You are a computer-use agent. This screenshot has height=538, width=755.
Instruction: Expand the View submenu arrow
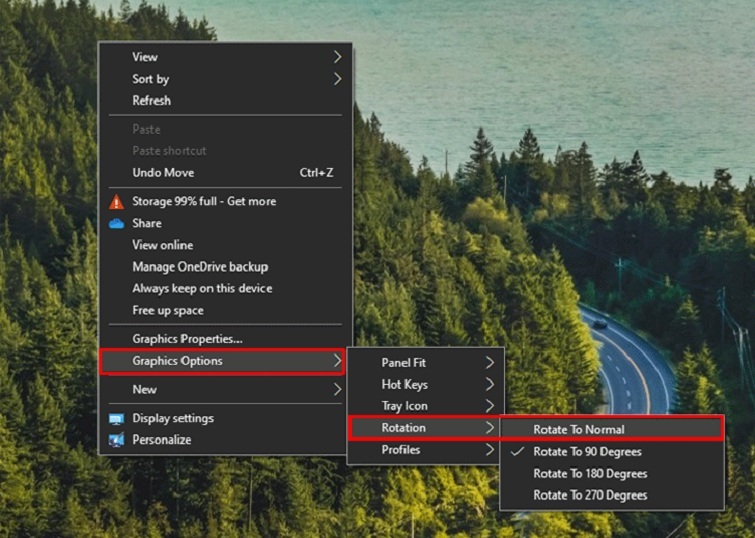click(337, 57)
